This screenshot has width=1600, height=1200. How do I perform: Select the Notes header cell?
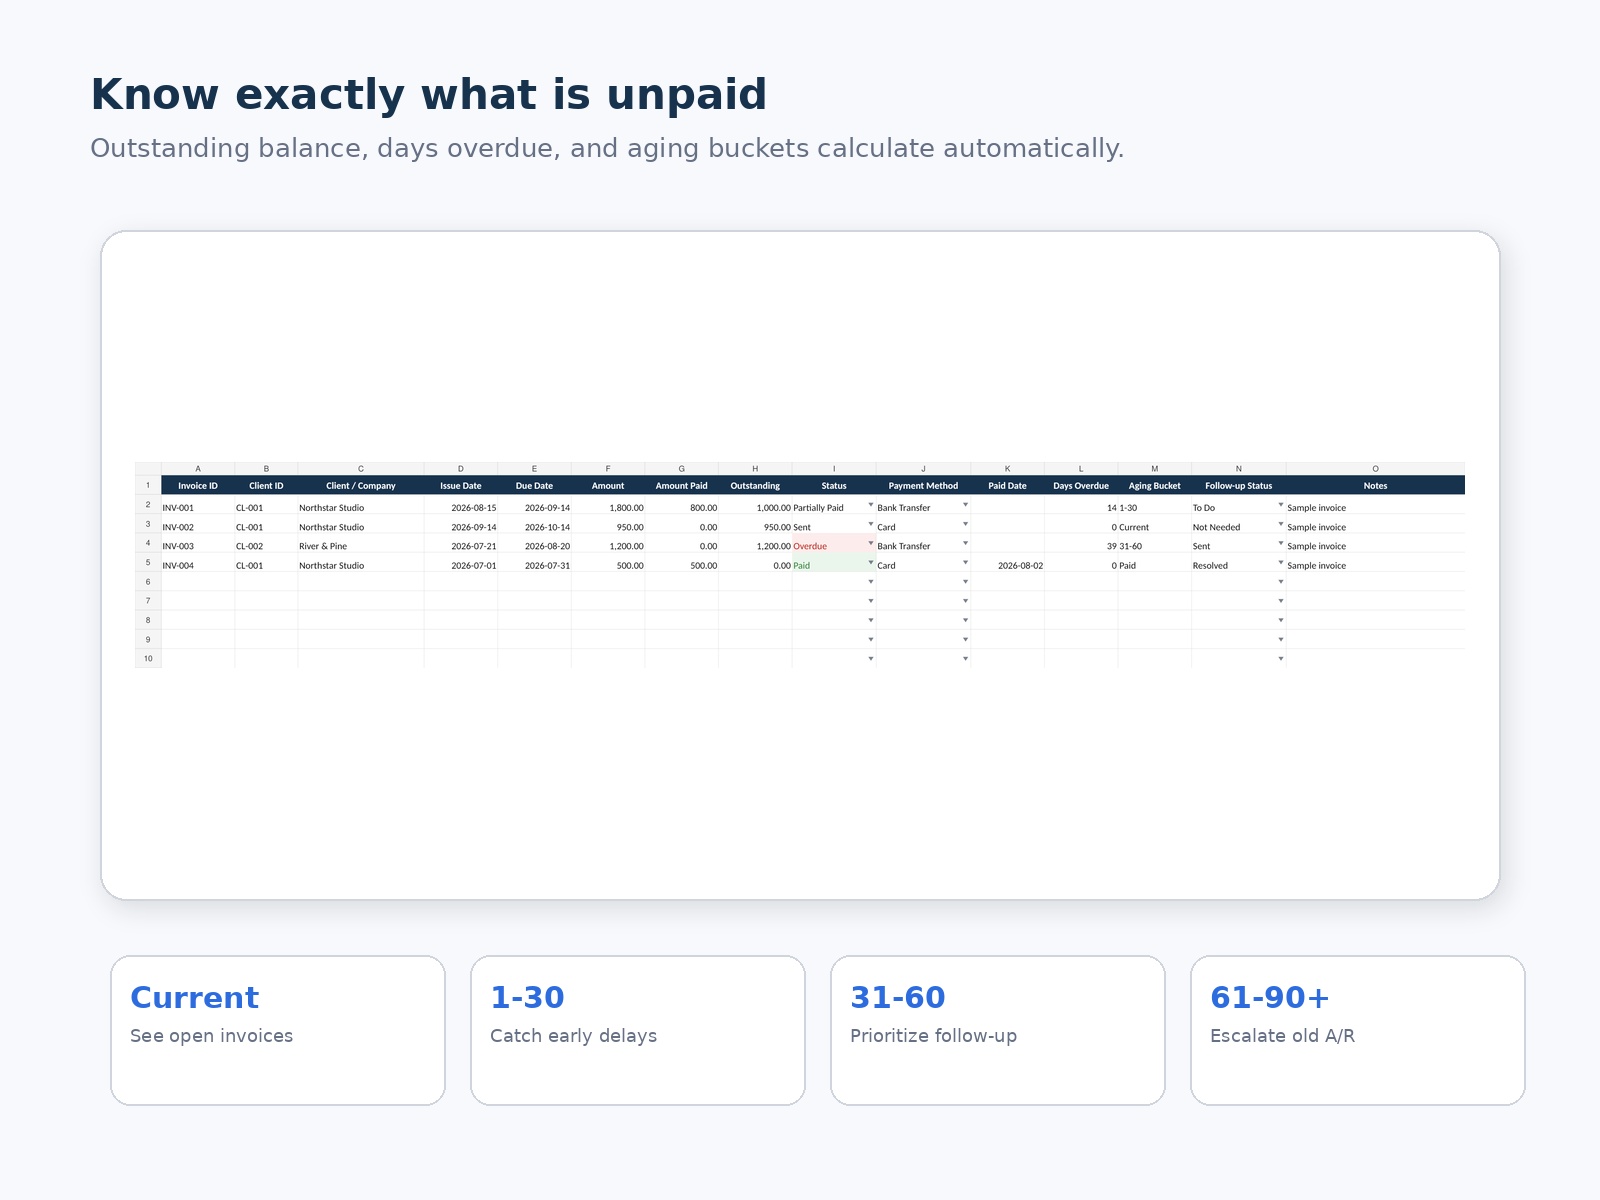1375,486
